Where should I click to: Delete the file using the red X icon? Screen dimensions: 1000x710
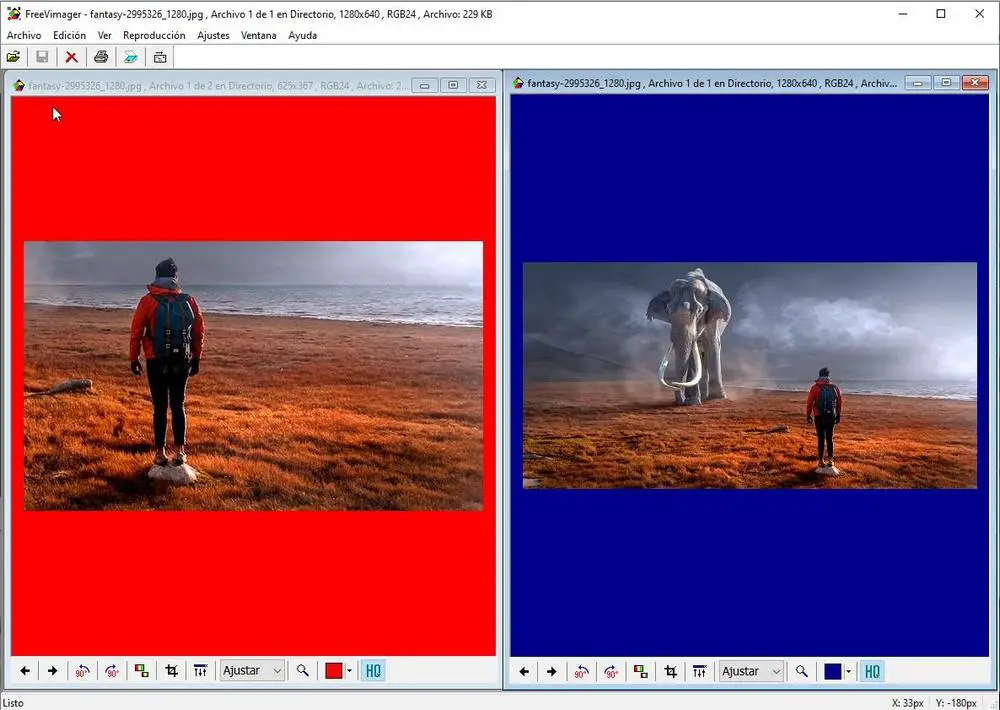(x=71, y=57)
